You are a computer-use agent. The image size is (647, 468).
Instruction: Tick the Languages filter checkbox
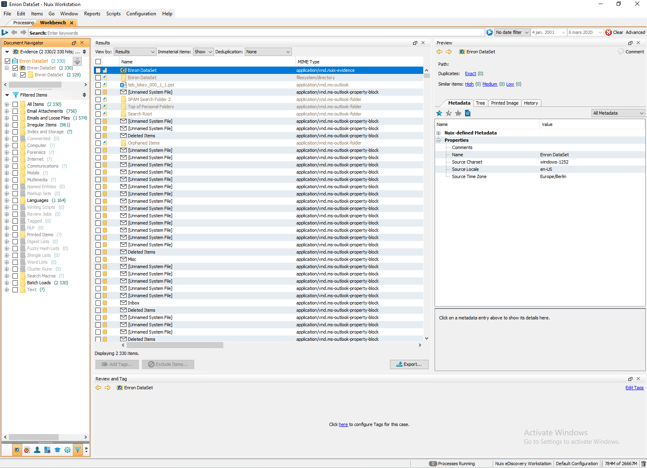click(15, 200)
